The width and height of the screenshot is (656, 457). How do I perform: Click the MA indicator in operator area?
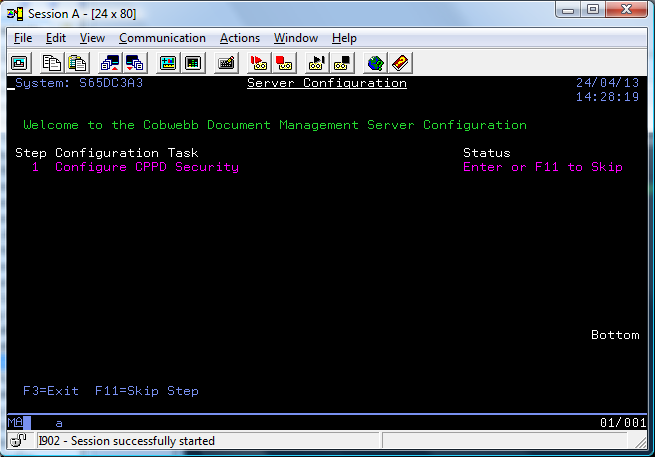coord(15,422)
